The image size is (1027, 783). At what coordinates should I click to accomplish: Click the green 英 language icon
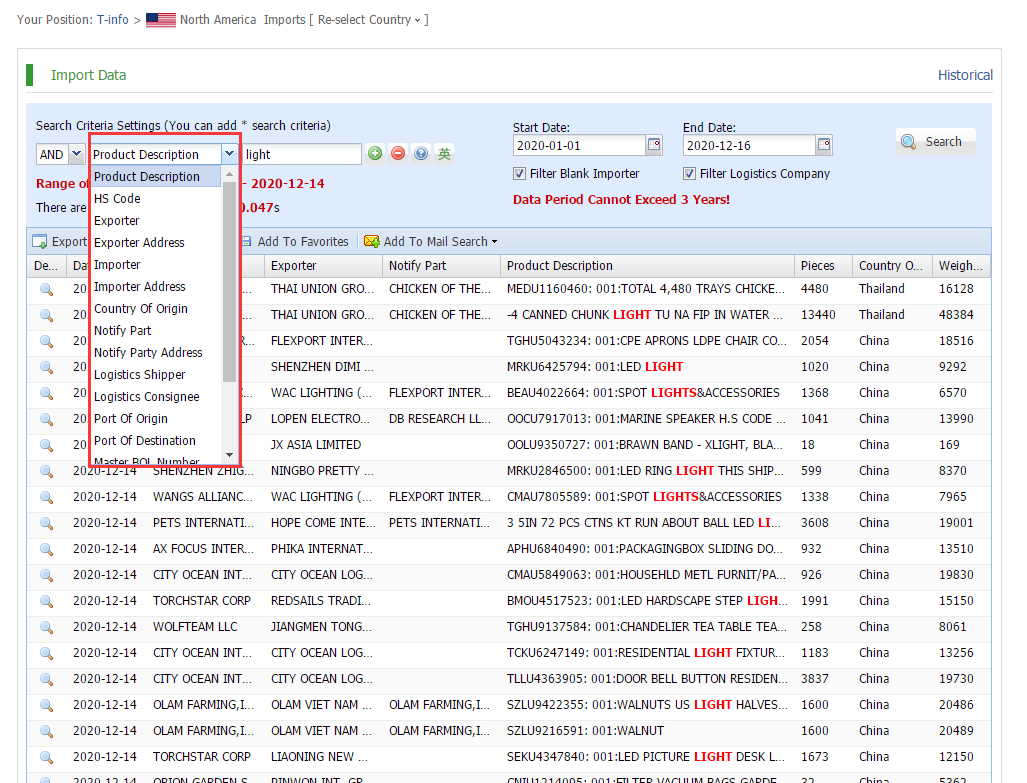(444, 154)
